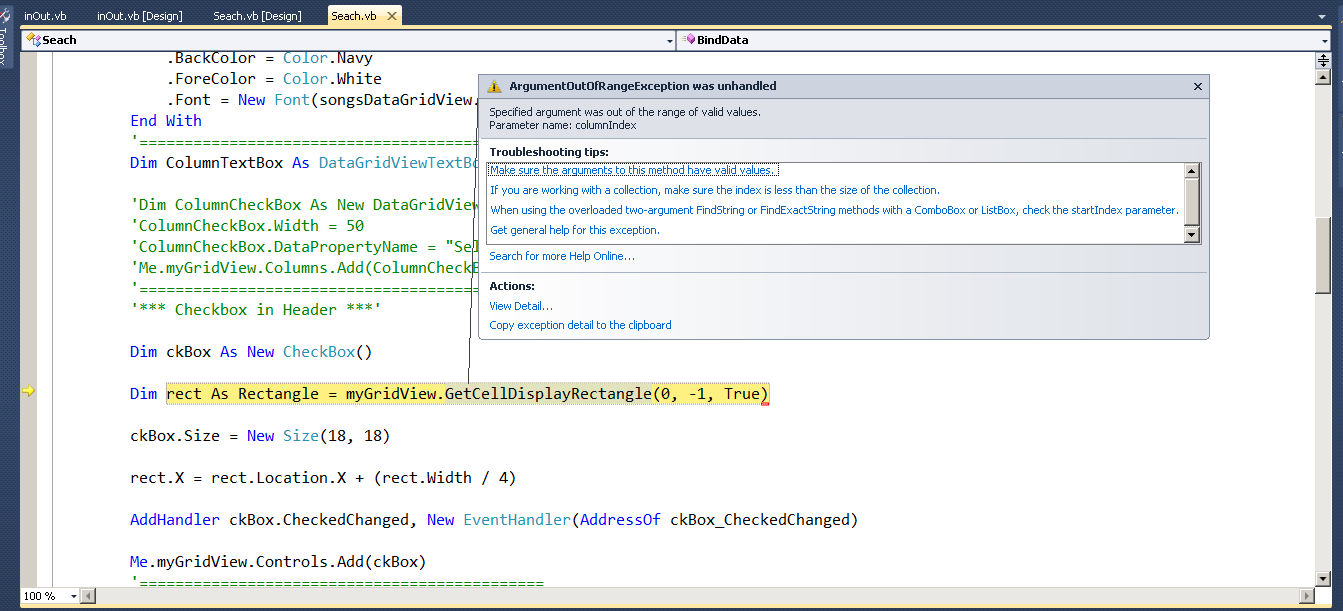Copy exception detail to the clipboard
This screenshot has width=1343, height=611.
(x=580, y=325)
